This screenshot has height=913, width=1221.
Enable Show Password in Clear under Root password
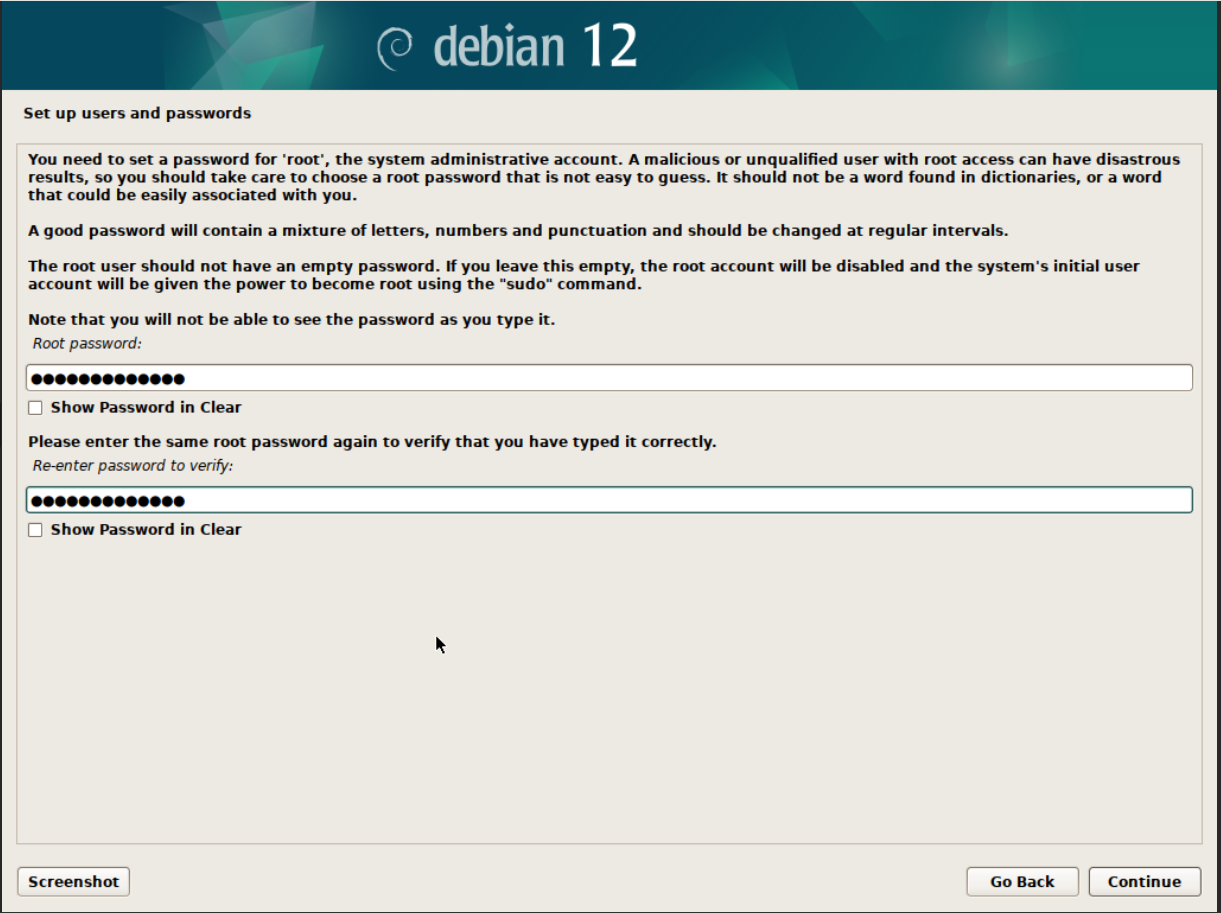pos(36,408)
